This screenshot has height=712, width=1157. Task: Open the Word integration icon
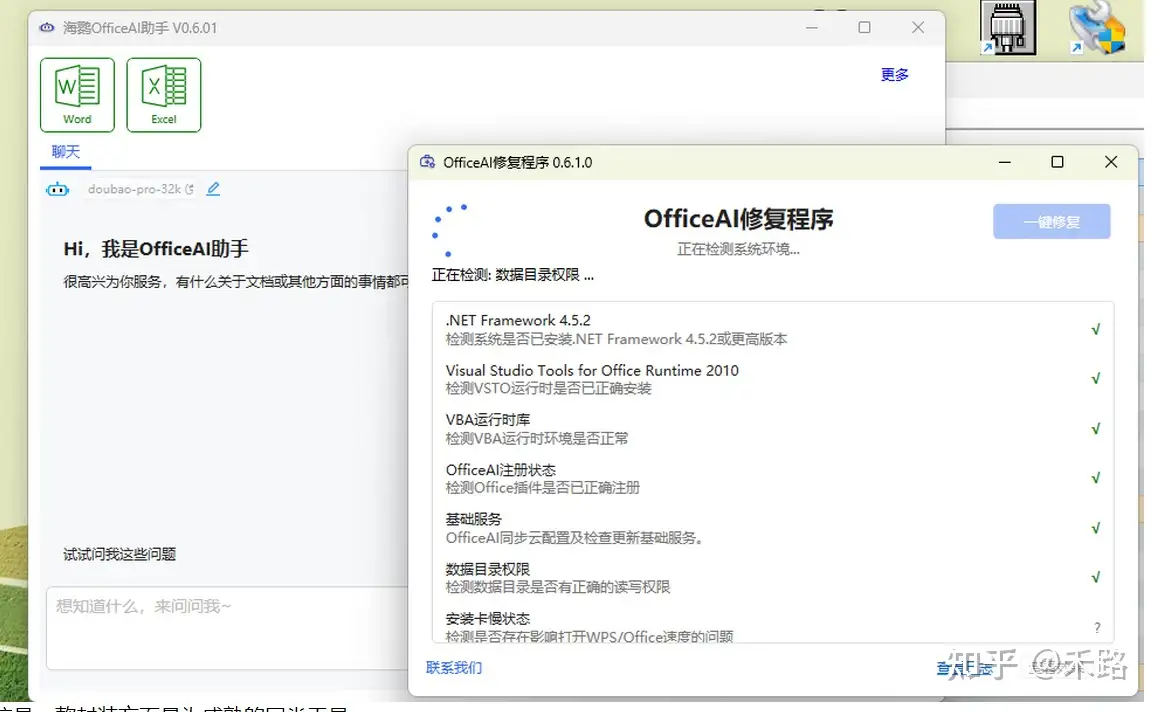(77, 94)
